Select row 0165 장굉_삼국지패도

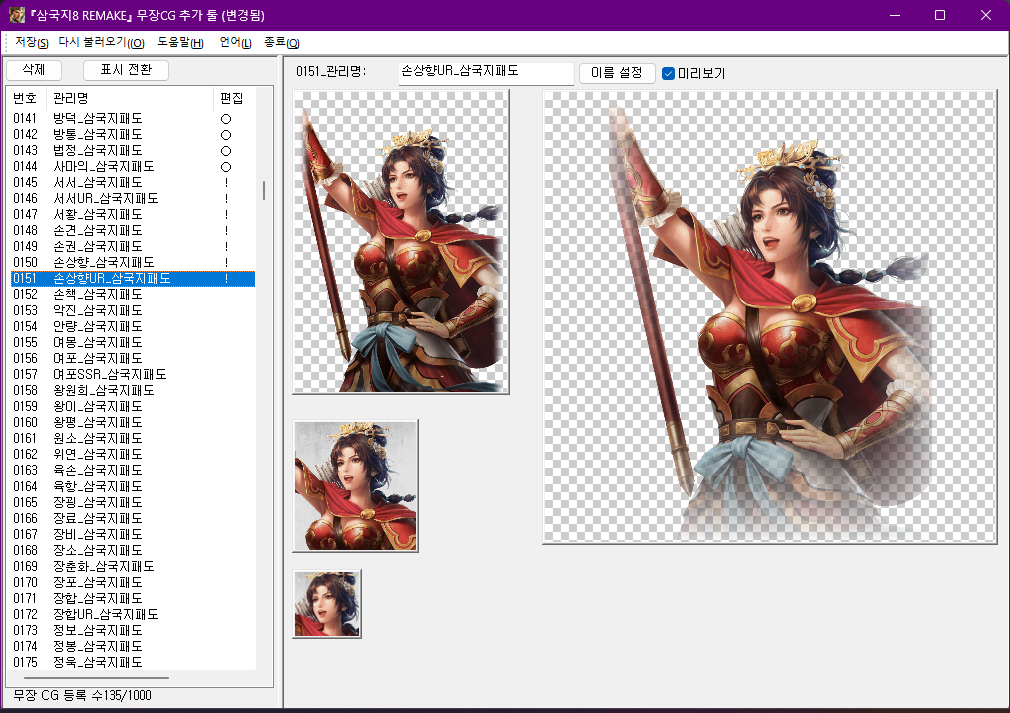tap(133, 502)
